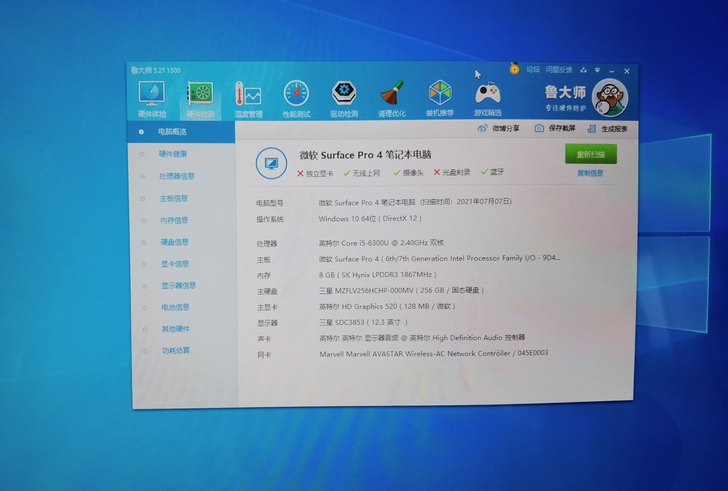This screenshot has height=491, width=728.
Task: Click the green 重新扫描 rescan button
Action: click(591, 154)
